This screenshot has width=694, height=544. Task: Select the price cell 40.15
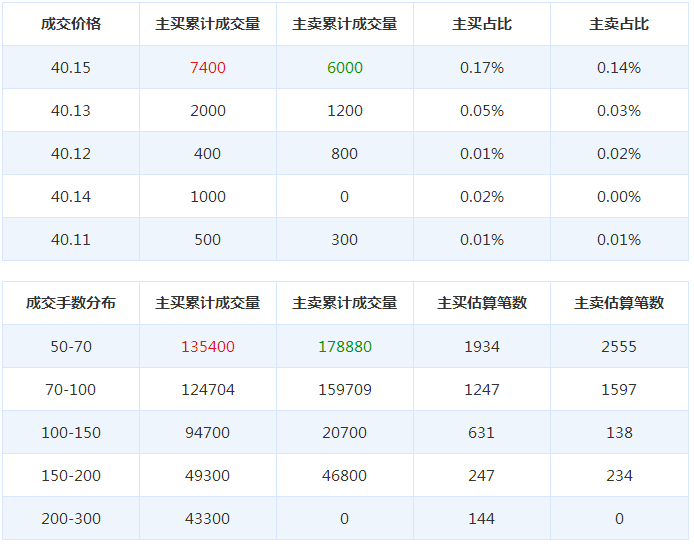point(71,68)
